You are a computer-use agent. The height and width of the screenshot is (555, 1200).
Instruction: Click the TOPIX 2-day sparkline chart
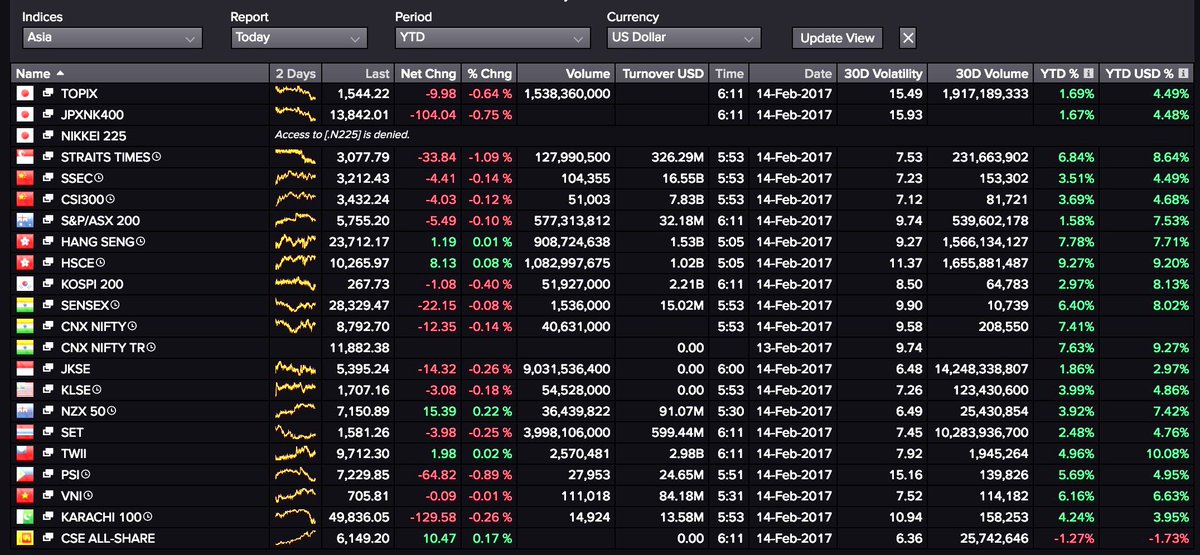coord(297,93)
